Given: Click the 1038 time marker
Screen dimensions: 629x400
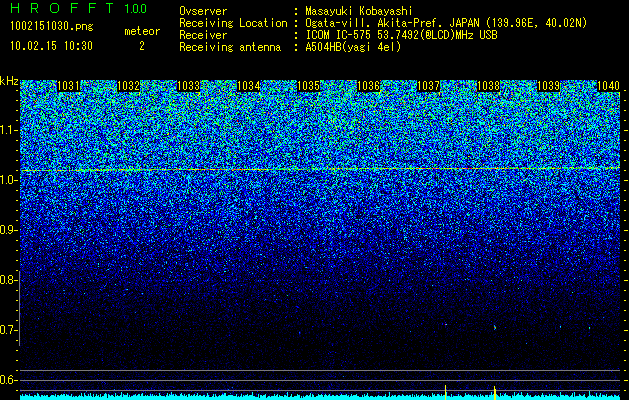Looking at the screenshot, I should pos(488,86).
